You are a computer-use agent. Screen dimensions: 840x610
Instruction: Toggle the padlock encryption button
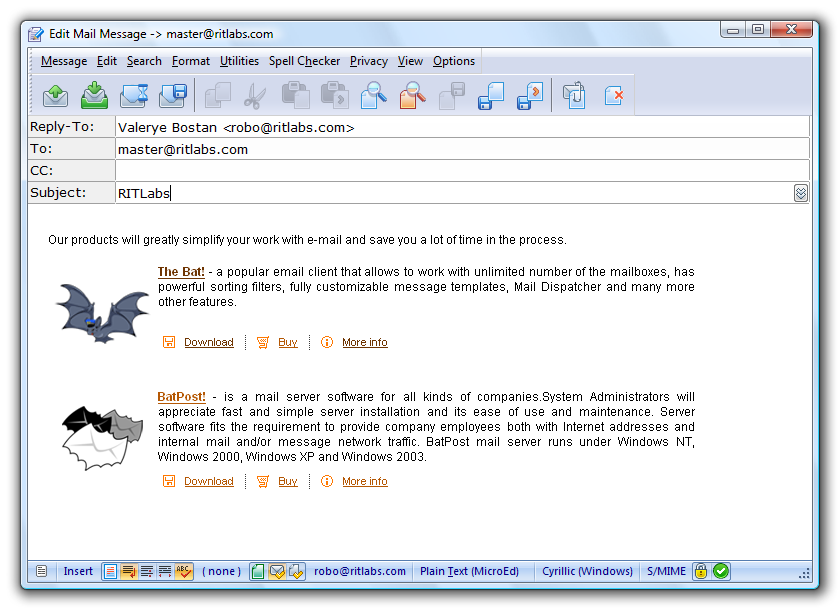(701, 571)
